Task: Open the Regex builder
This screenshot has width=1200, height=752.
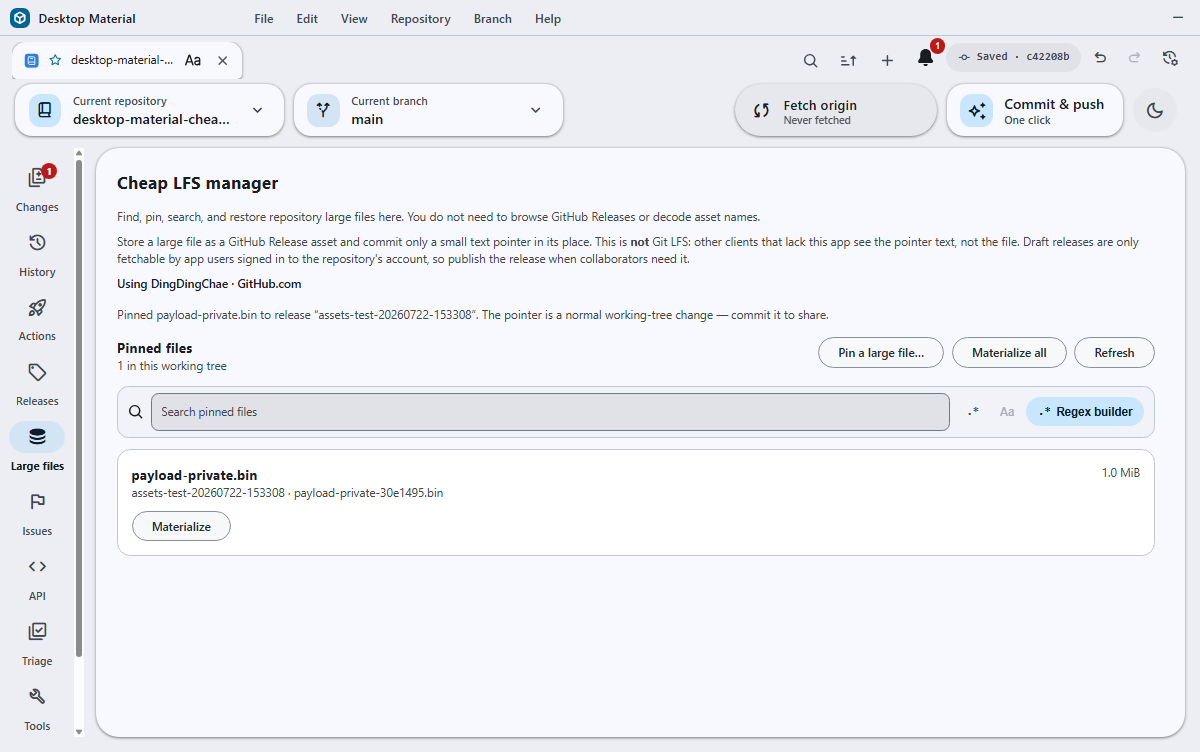Action: tap(1085, 412)
